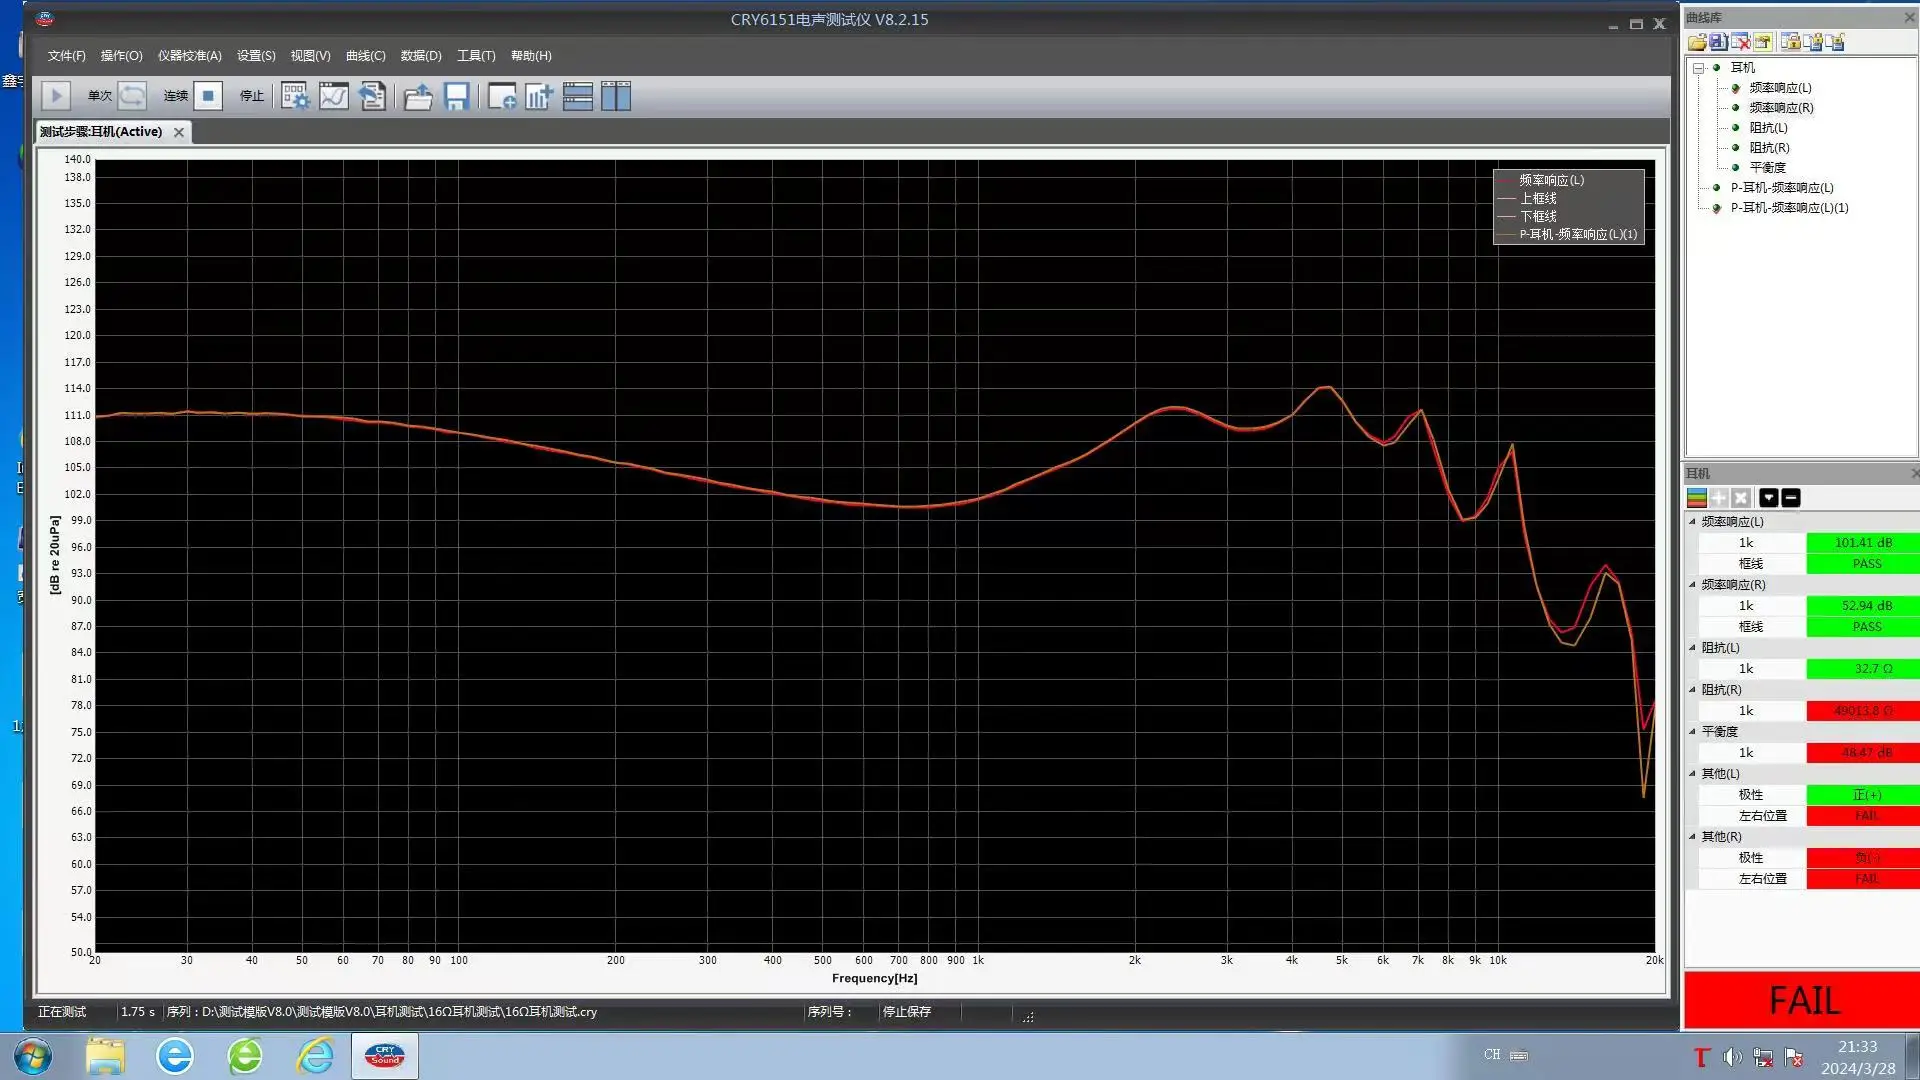Collapse the 耳机 tree node
This screenshot has width=1920, height=1080.
tap(1698, 68)
